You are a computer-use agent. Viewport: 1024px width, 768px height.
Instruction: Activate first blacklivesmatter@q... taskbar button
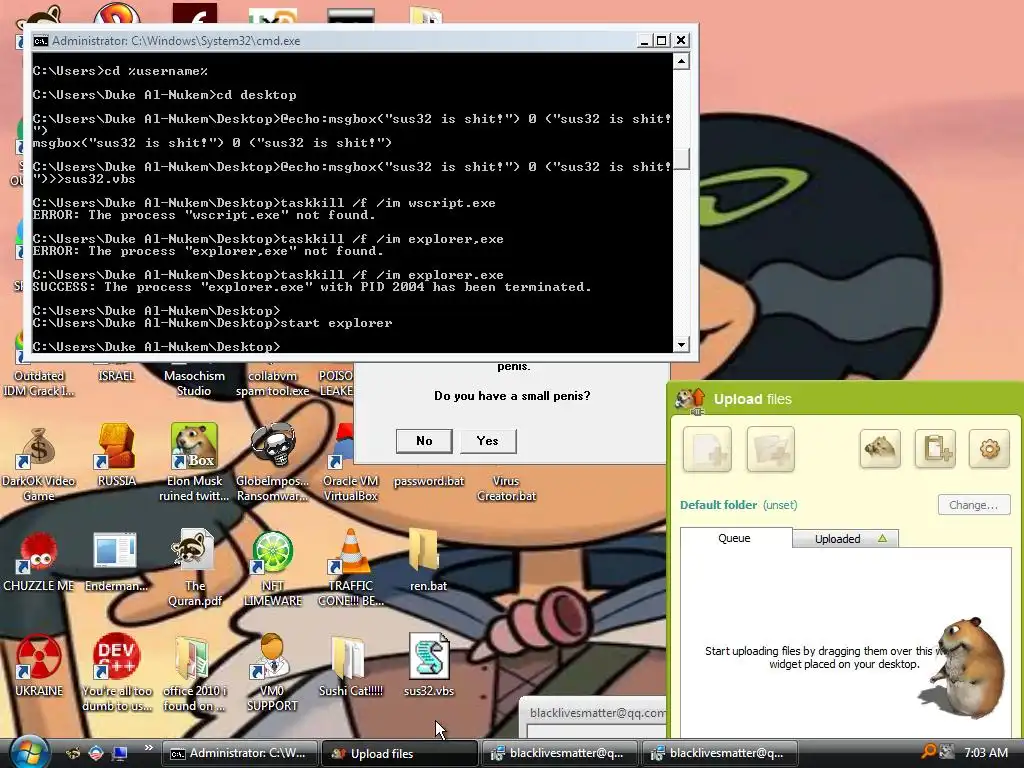click(560, 753)
